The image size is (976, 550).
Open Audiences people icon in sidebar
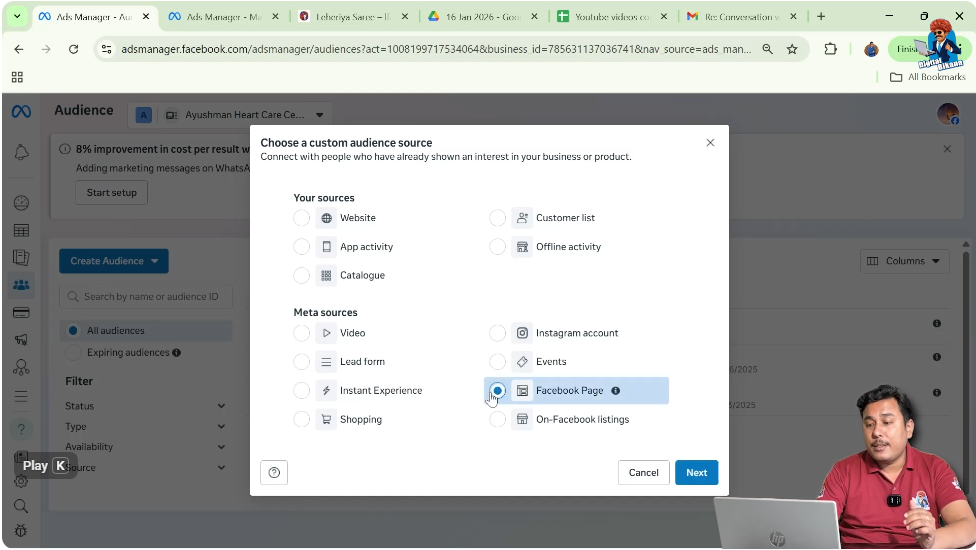pos(21,285)
